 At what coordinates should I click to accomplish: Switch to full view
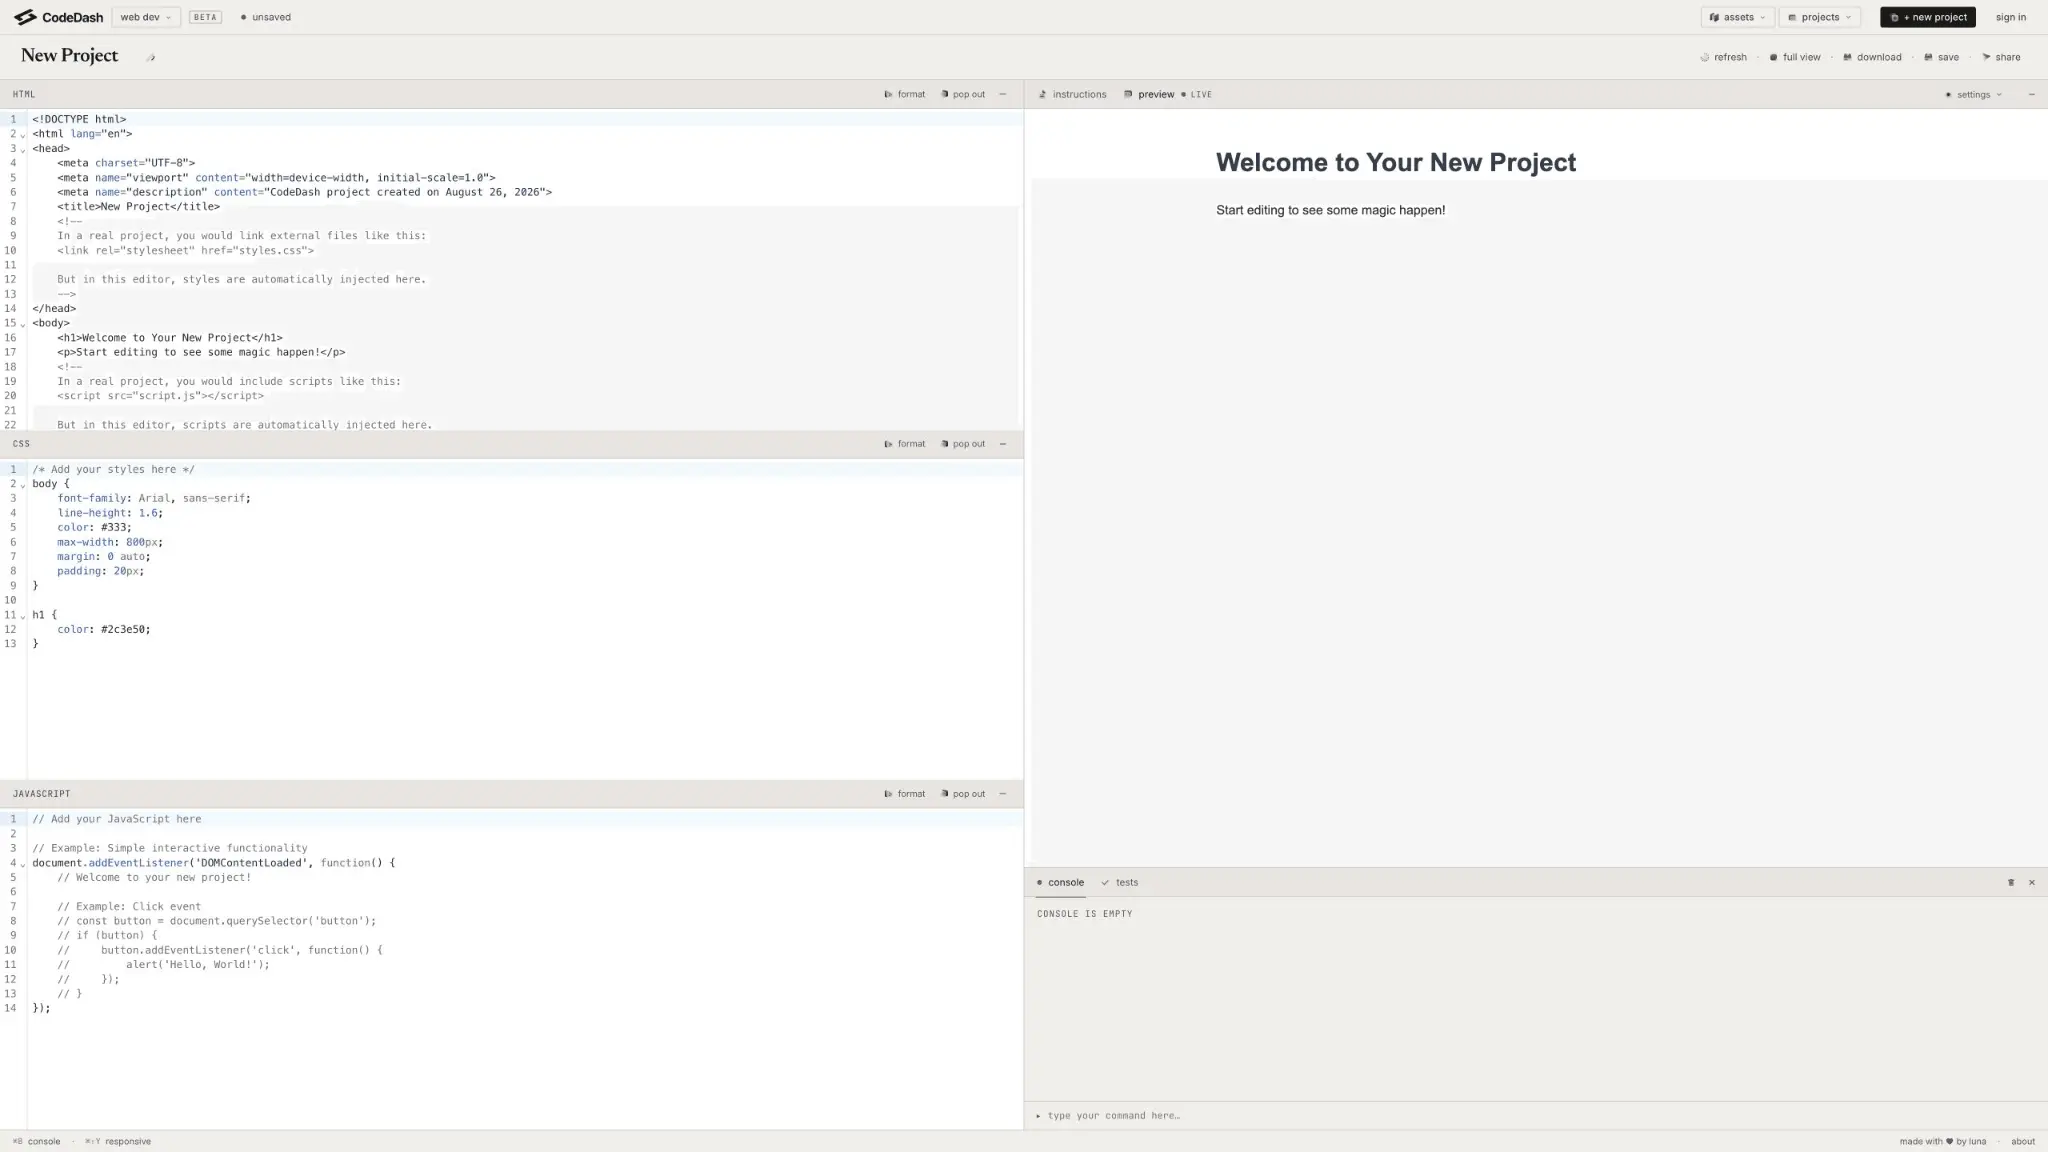(x=1795, y=57)
